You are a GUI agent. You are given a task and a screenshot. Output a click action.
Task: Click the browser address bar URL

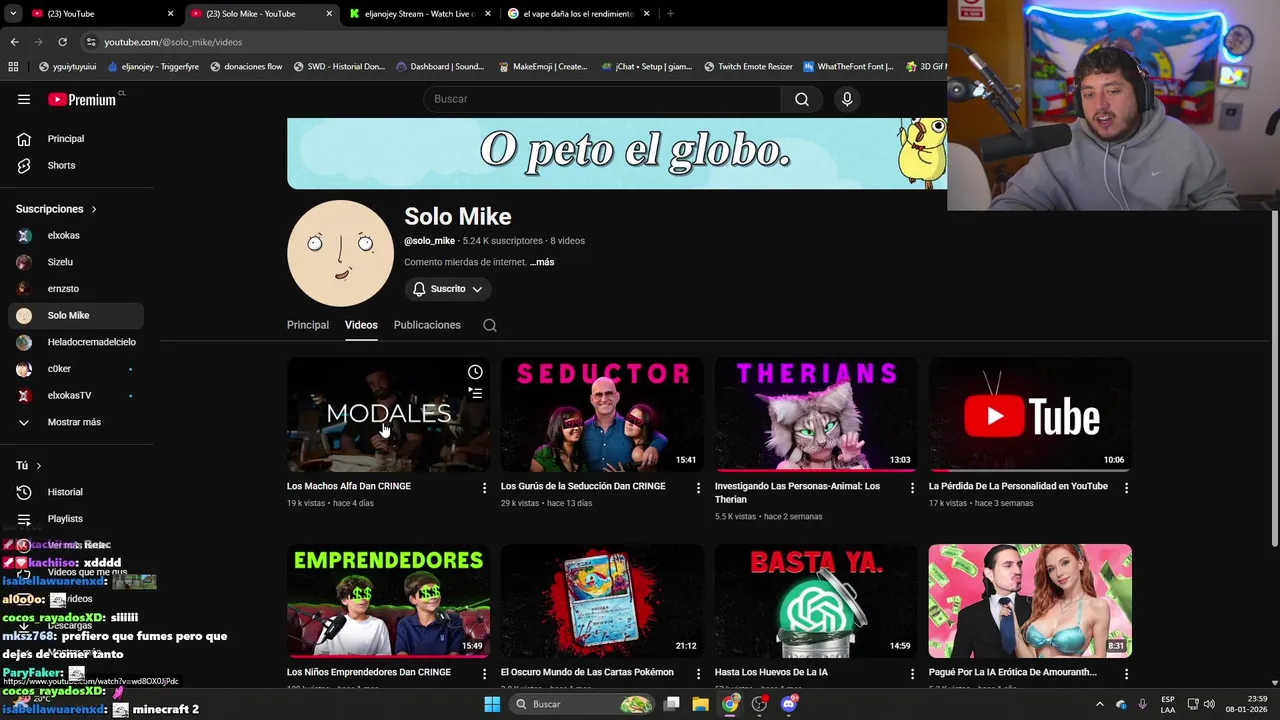[173, 42]
